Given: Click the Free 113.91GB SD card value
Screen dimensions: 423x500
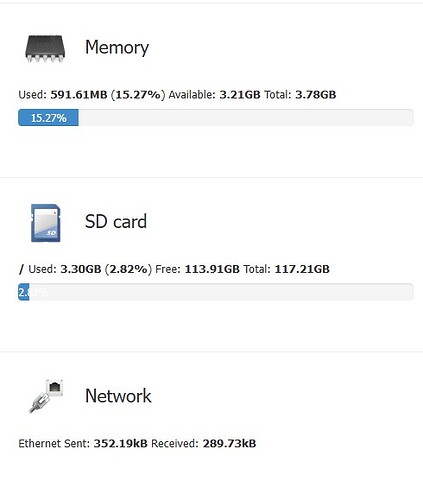Looking at the screenshot, I should tap(212, 269).
